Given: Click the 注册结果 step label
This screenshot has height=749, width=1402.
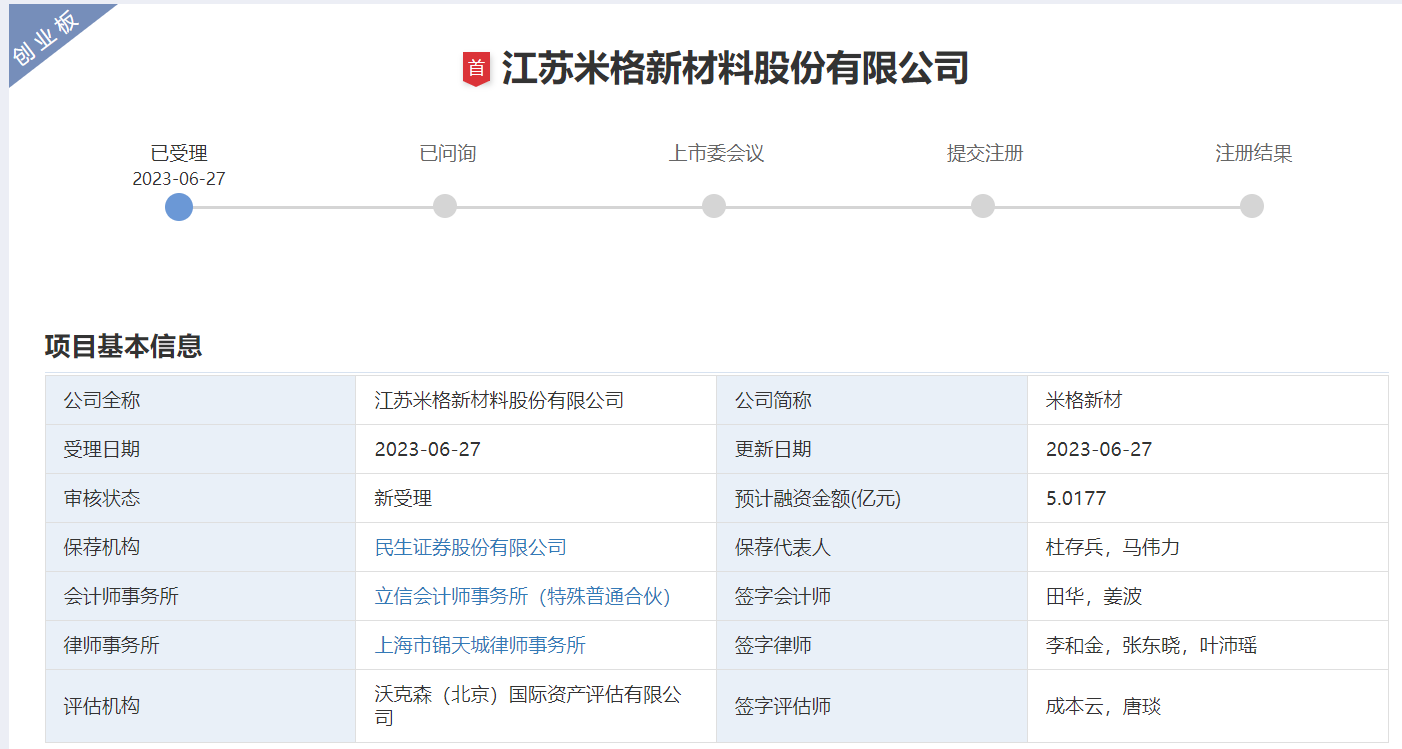Looking at the screenshot, I should point(1254,153).
